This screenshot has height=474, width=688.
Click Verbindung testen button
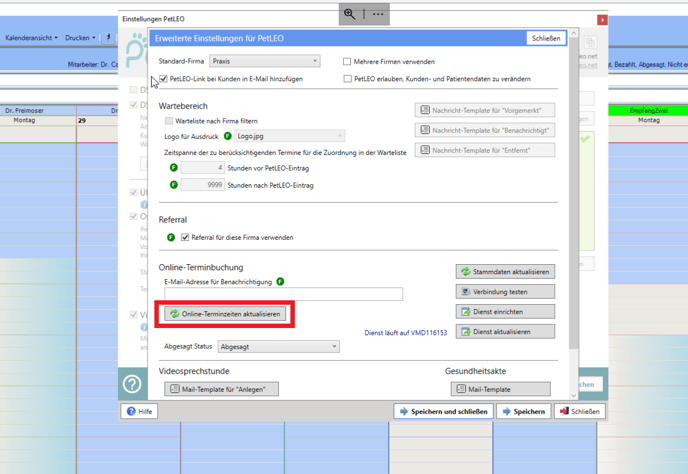point(505,291)
